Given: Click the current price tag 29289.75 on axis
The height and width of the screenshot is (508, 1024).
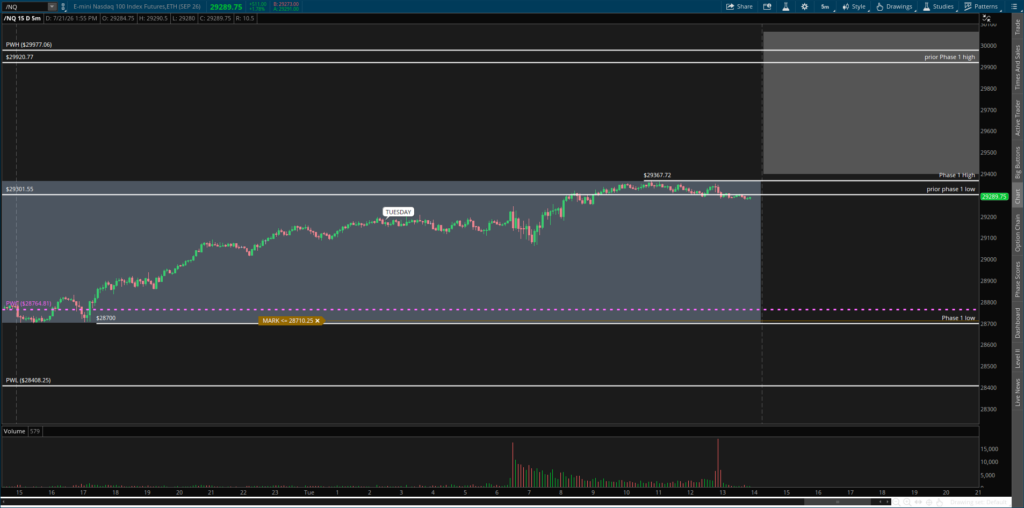Looking at the screenshot, I should tap(995, 196).
